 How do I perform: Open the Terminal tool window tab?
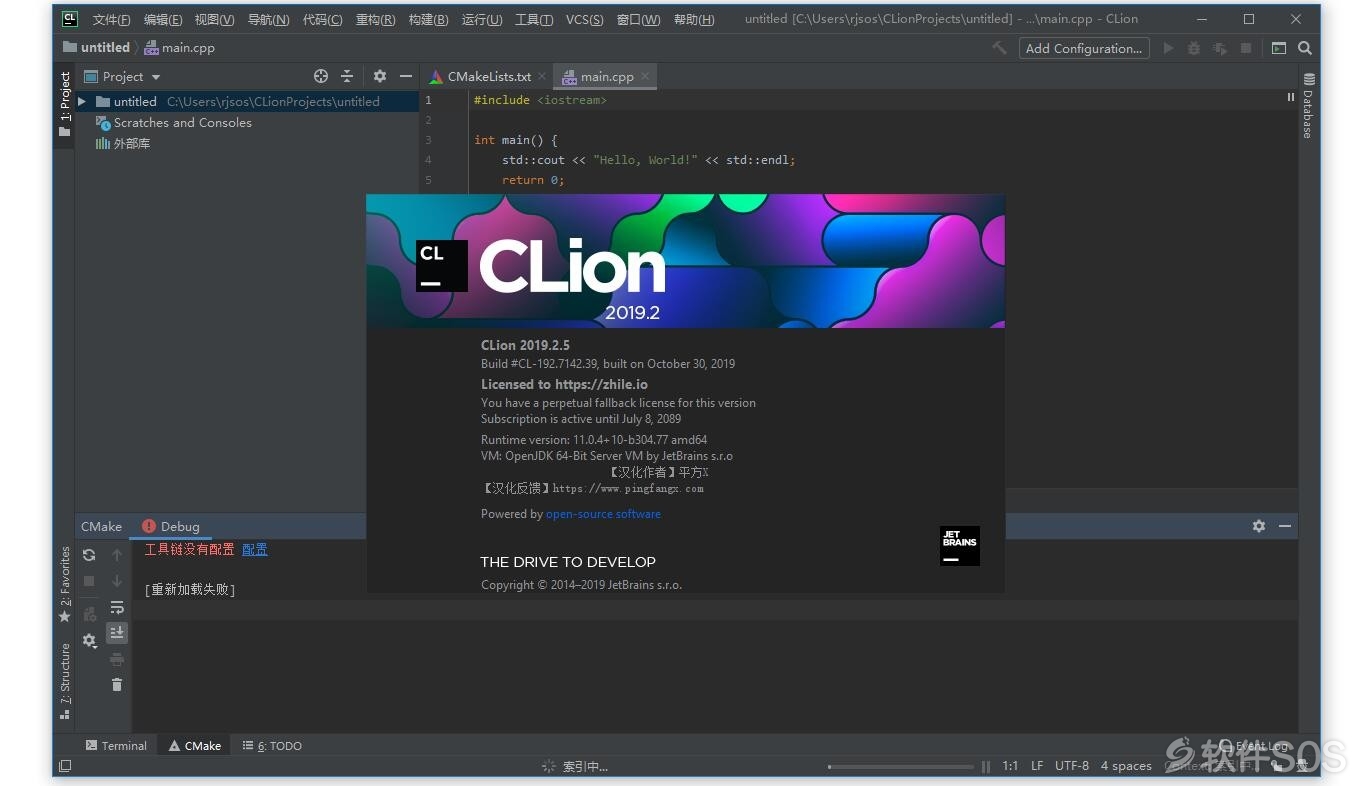(x=116, y=746)
